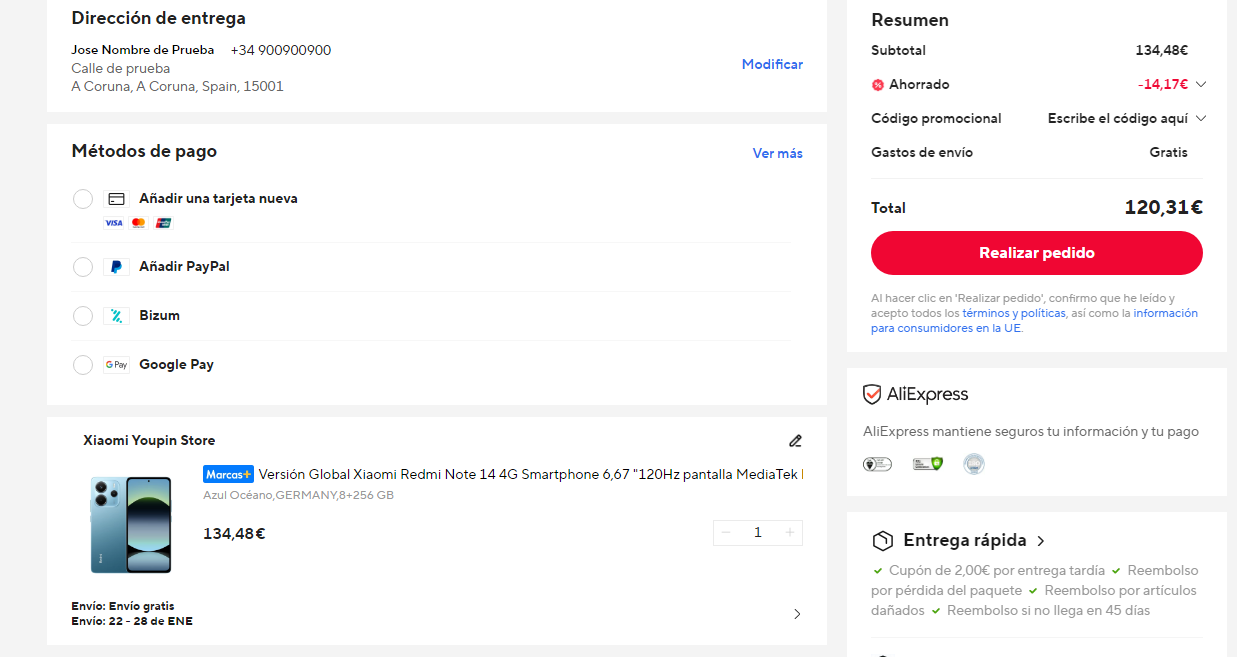This screenshot has height=657, width=1237.
Task: Click the Entrega rápida heading
Action: 965,541
